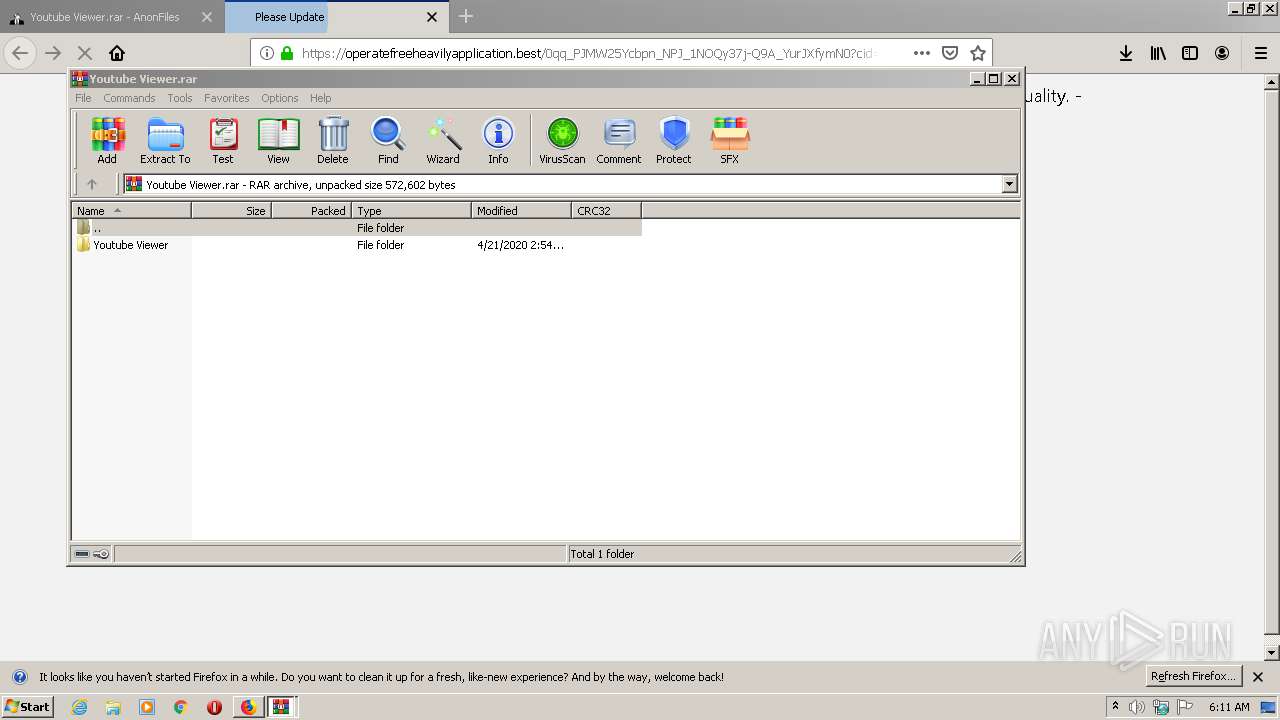This screenshot has width=1280, height=720.
Task: Click the Protect shield icon
Action: tap(674, 140)
